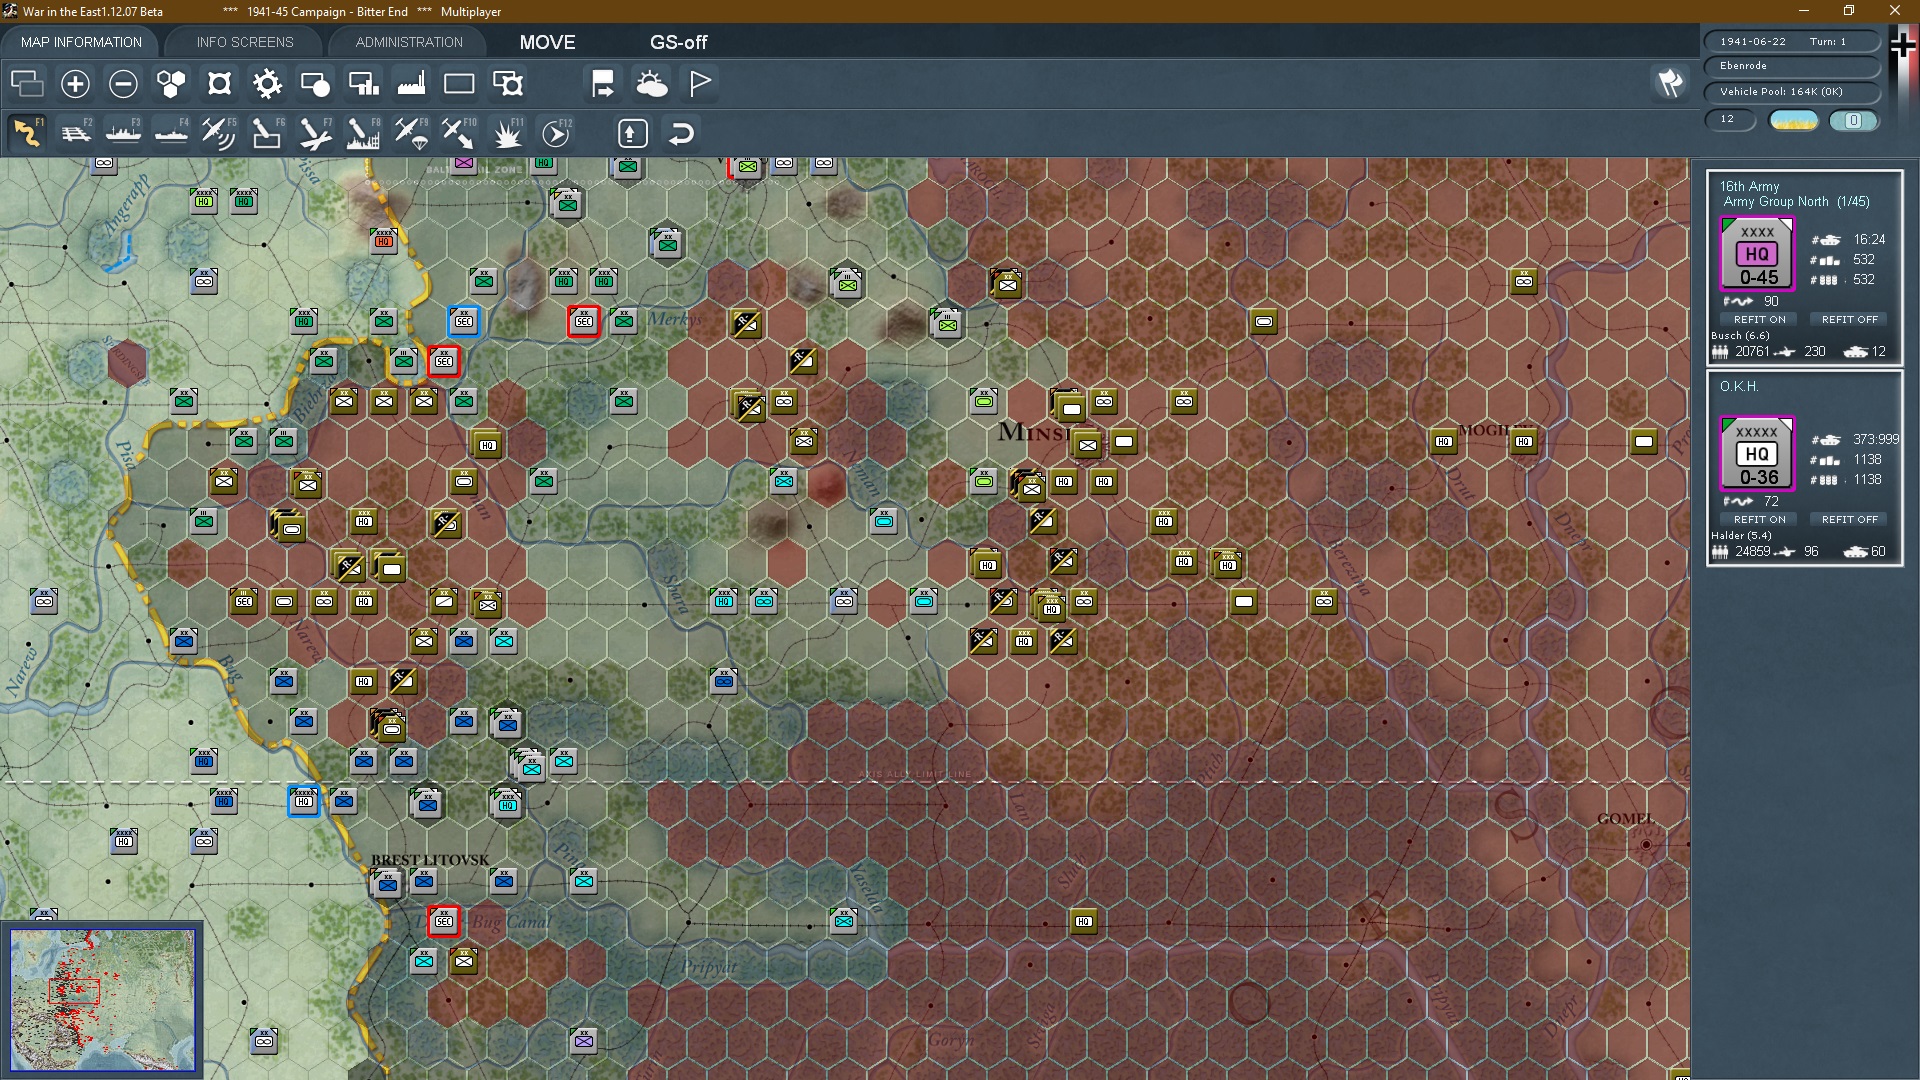The image size is (1920, 1080).
Task: Click the F12 end turn icon
Action: point(556,133)
